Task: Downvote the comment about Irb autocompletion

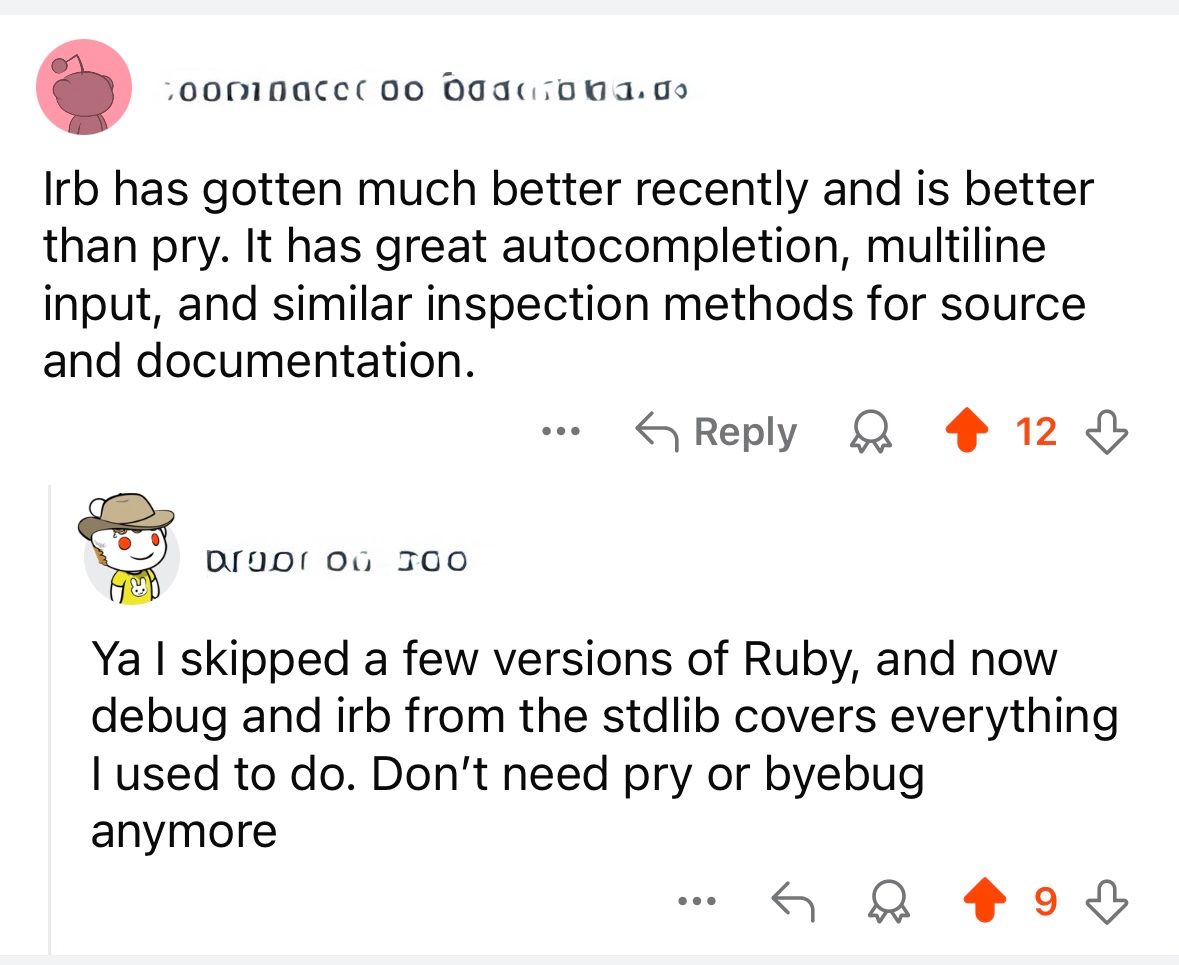Action: coord(1110,432)
